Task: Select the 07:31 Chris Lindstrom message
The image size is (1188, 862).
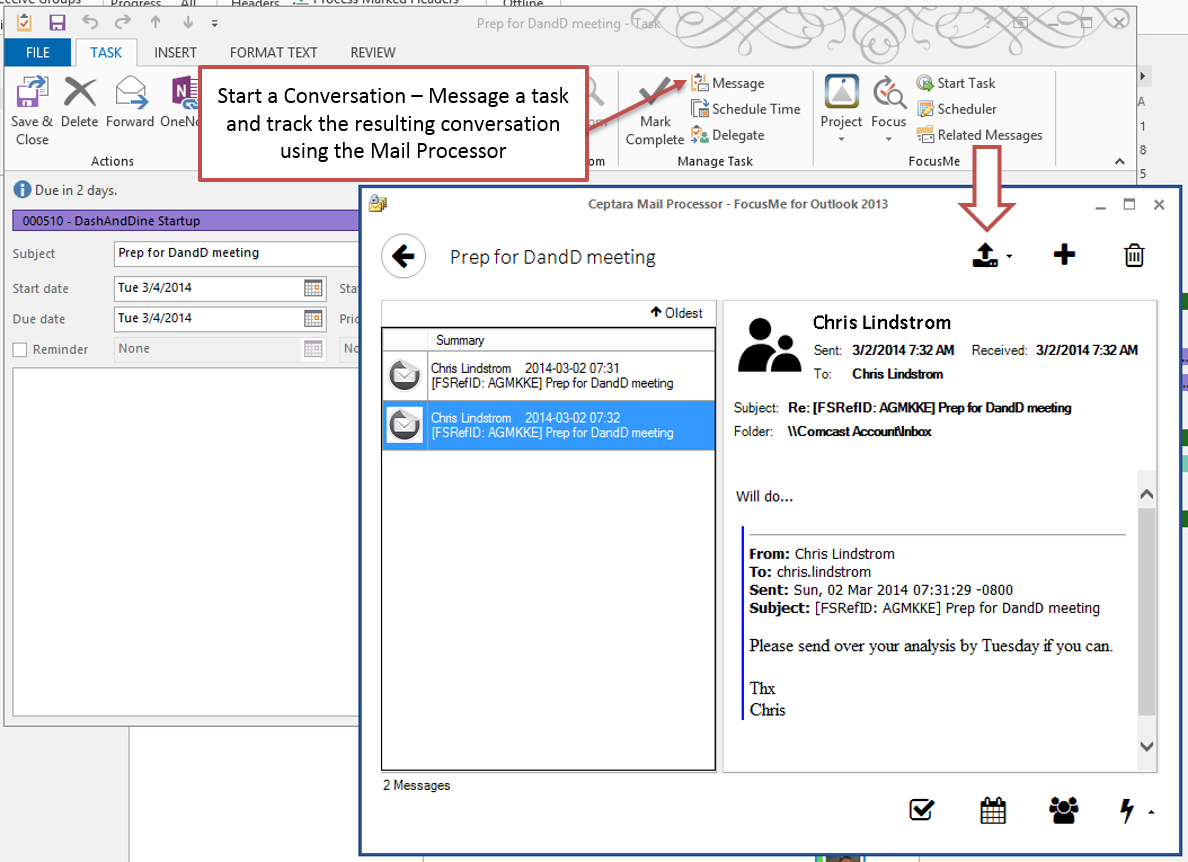Action: pyautogui.click(x=550, y=376)
